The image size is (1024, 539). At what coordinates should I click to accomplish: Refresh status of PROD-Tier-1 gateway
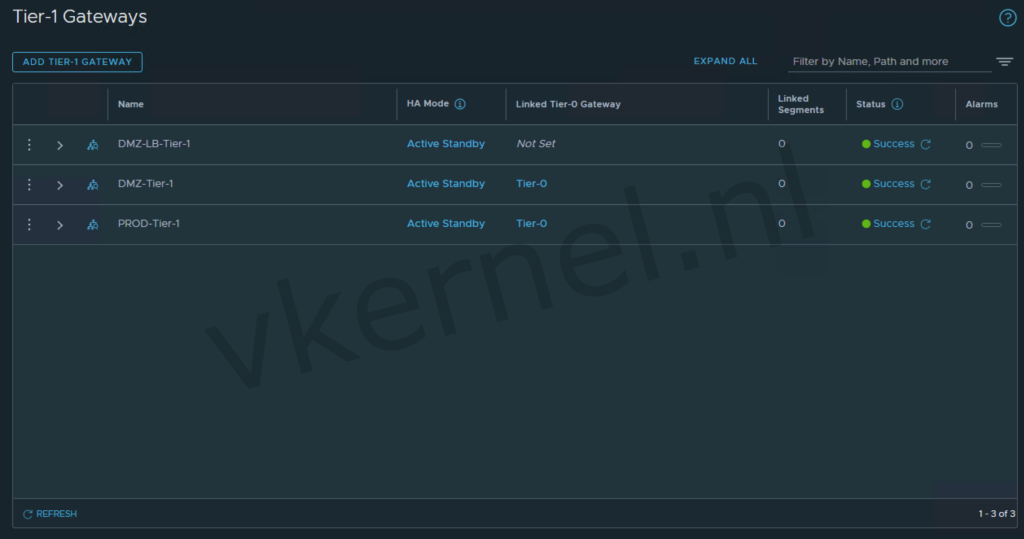(x=925, y=224)
